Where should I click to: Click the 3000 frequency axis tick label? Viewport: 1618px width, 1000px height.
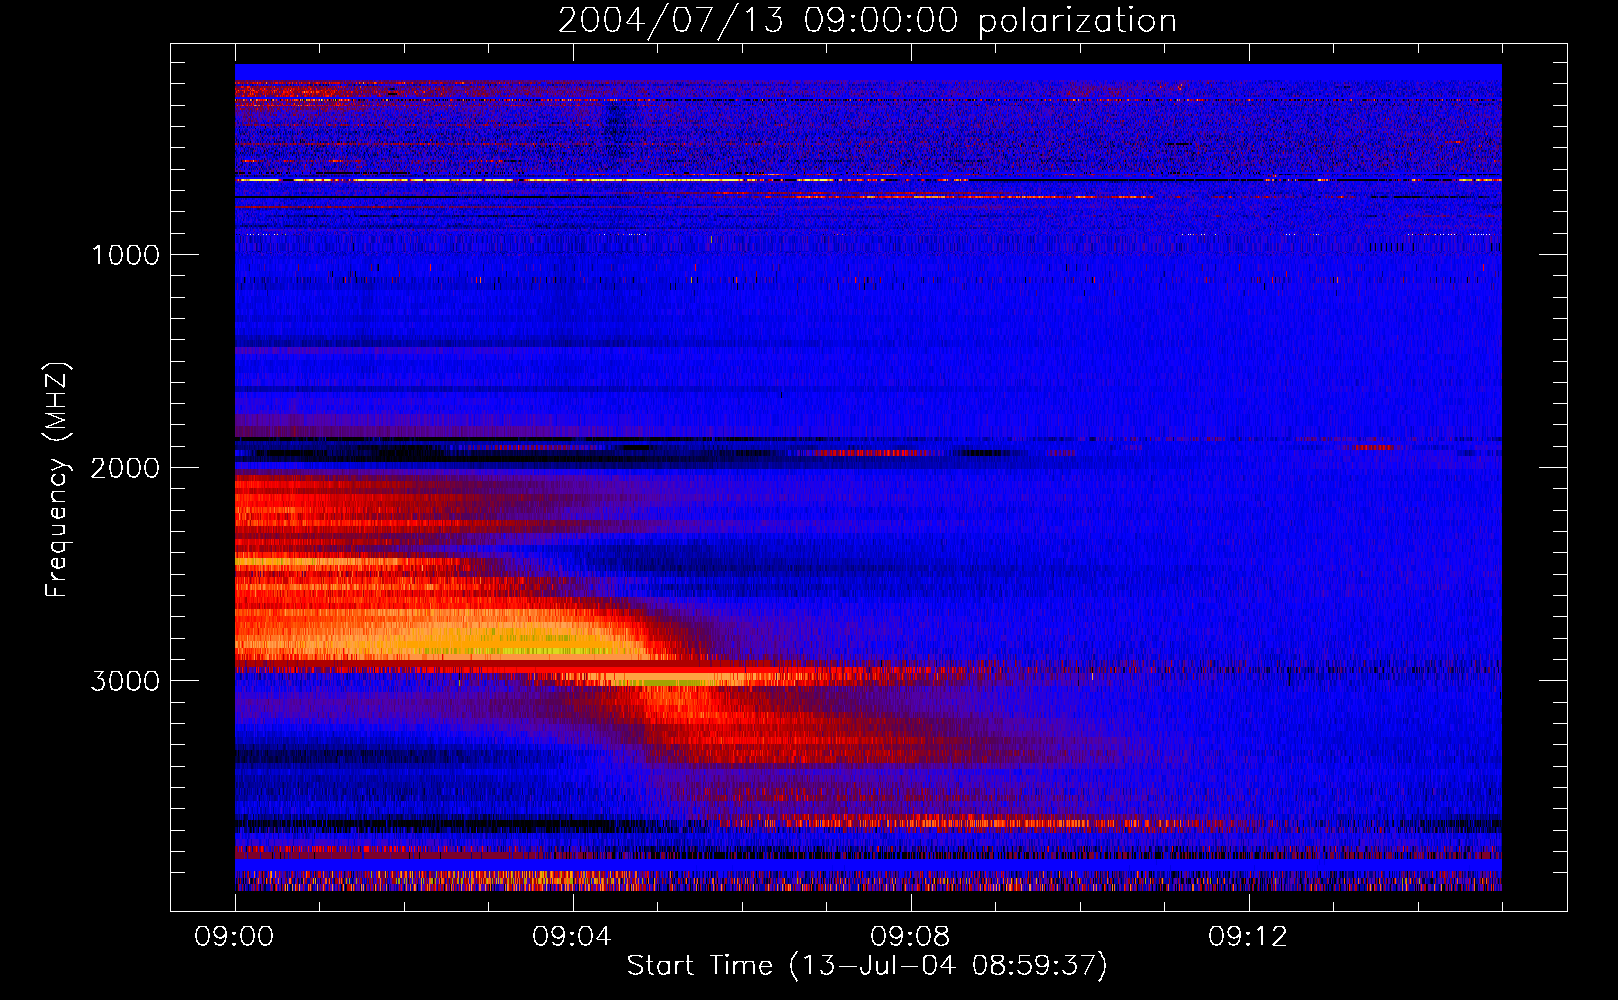(x=125, y=681)
